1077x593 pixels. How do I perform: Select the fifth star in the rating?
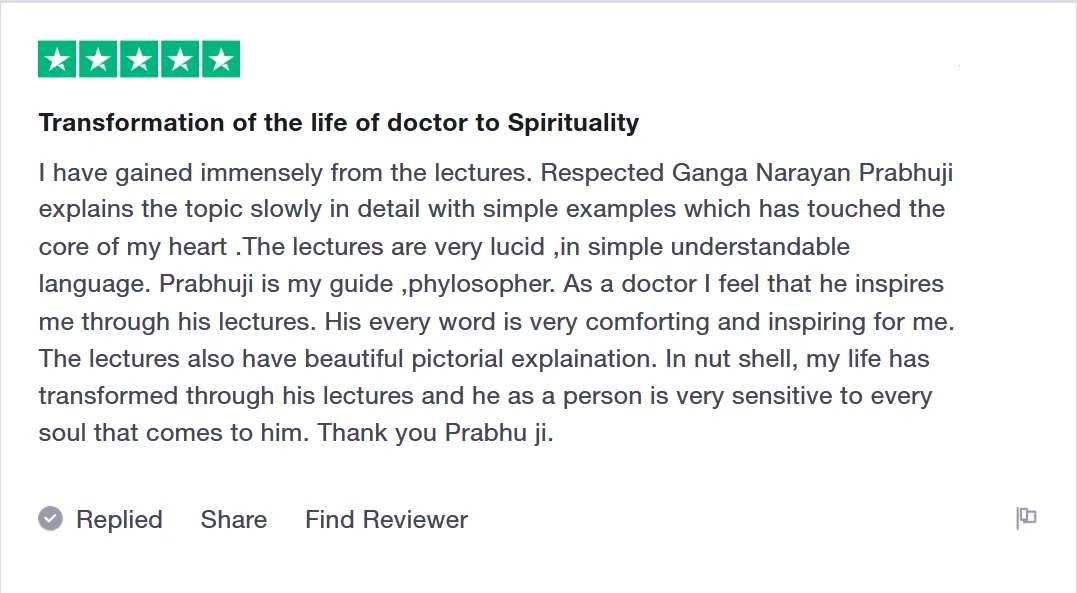point(221,60)
